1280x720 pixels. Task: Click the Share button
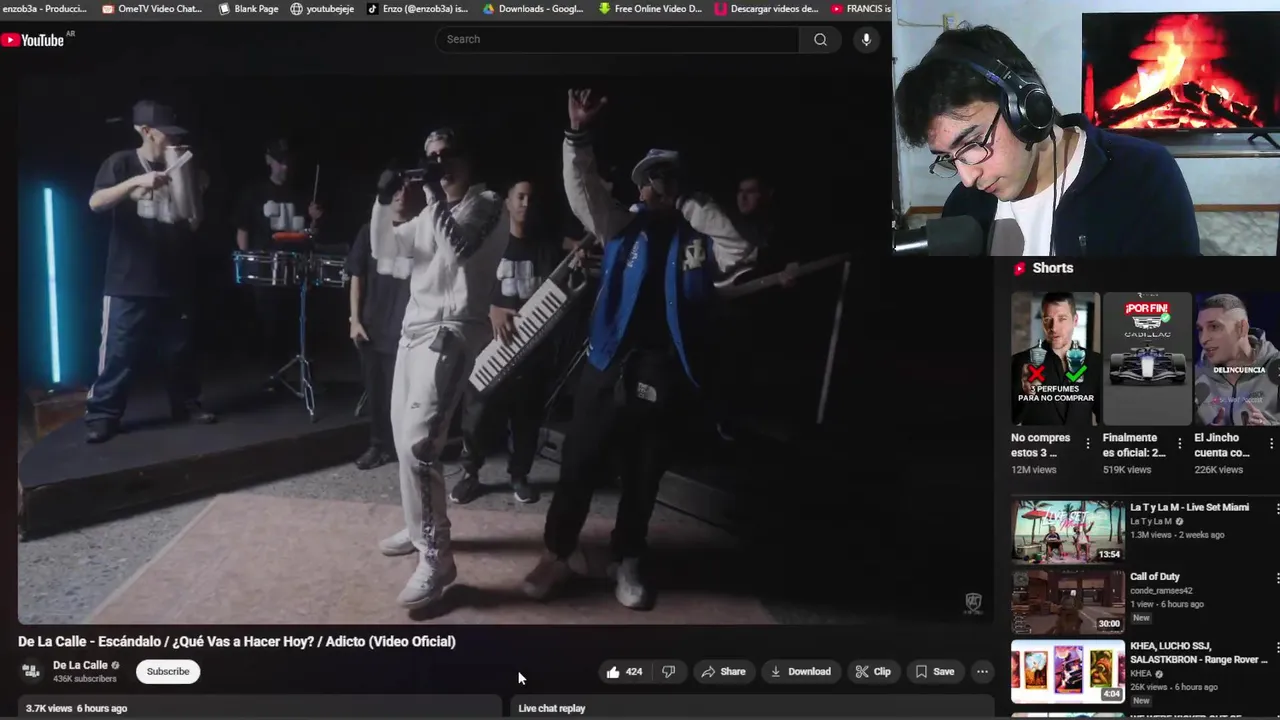[x=723, y=672]
